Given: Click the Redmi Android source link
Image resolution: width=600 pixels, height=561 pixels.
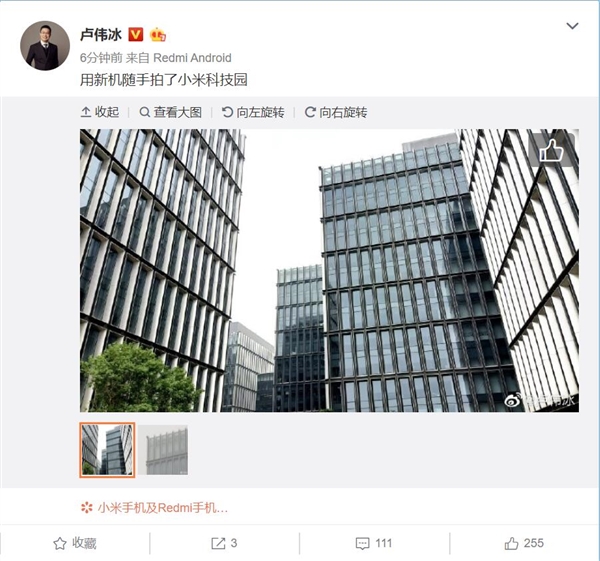Looking at the screenshot, I should 192,58.
